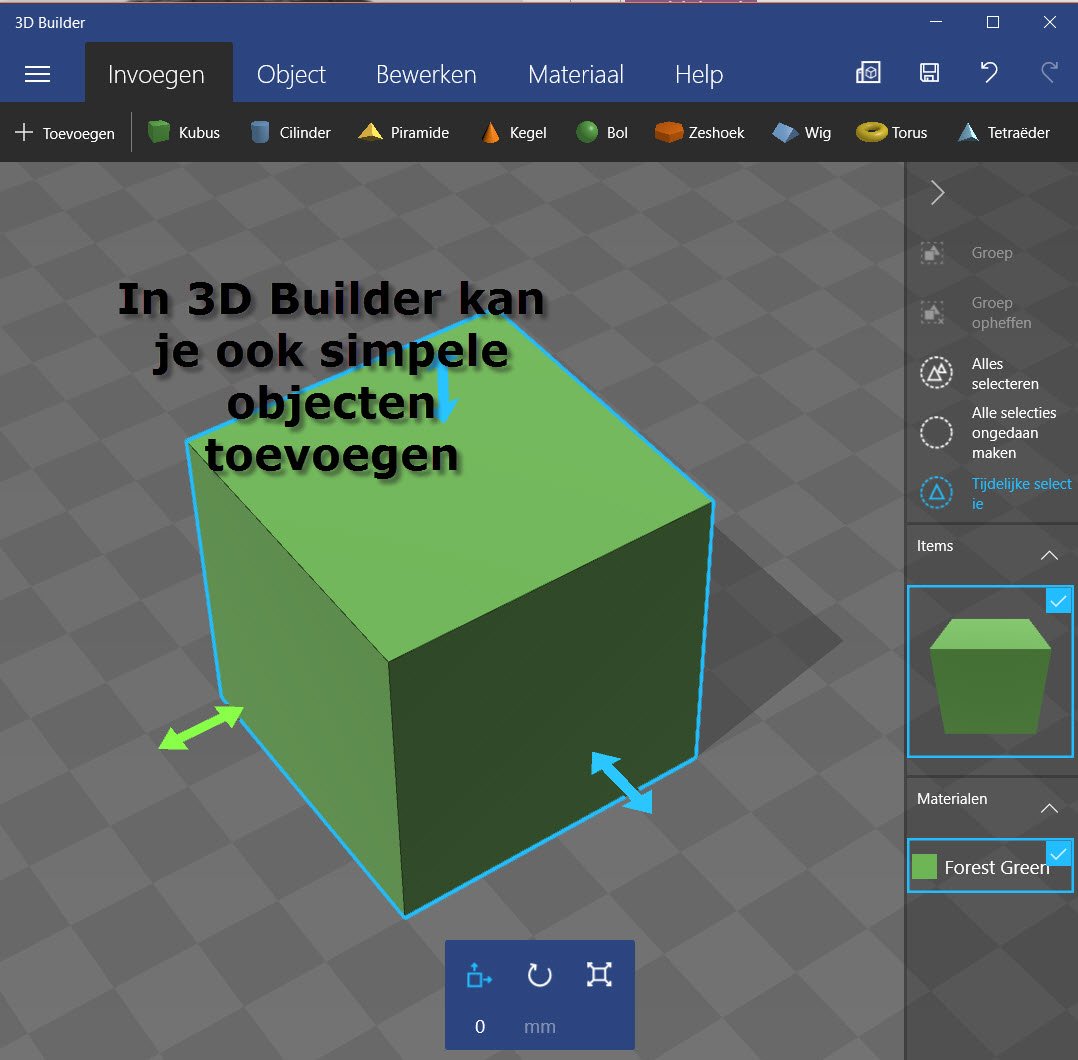
Task: Insert a Zeshoek shape
Action: click(x=699, y=132)
